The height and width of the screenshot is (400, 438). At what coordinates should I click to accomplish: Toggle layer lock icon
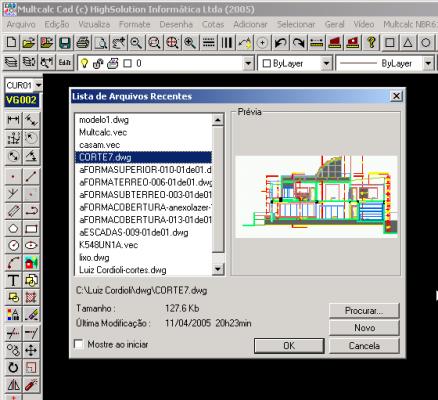coord(98,63)
